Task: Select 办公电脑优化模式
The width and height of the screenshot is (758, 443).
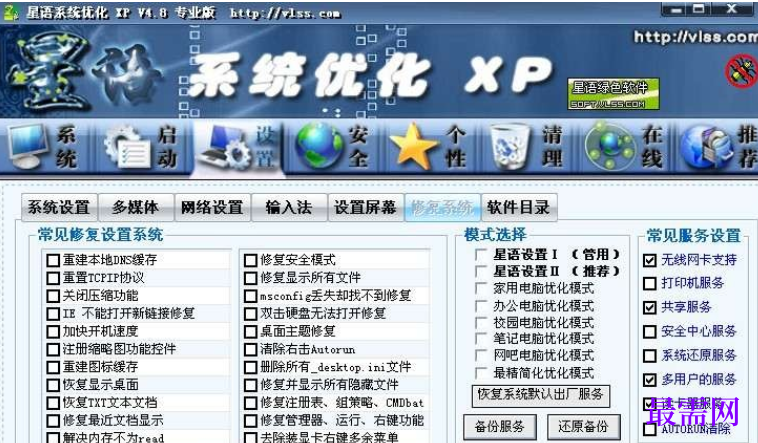Action: point(481,306)
